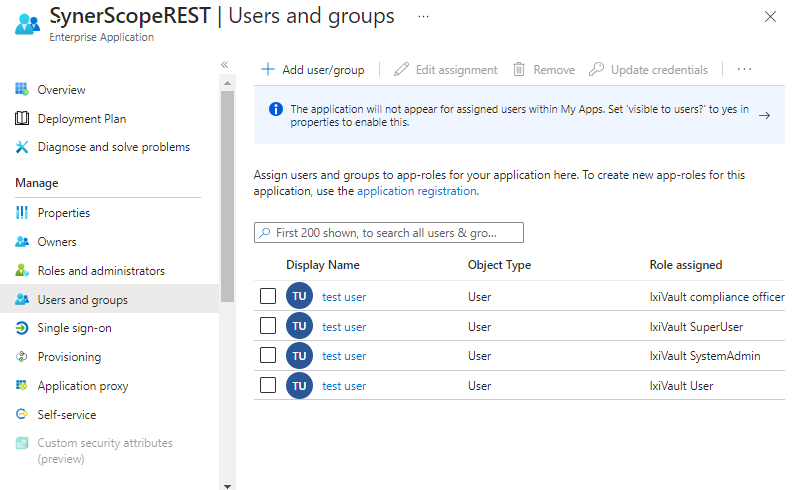The height and width of the screenshot is (490, 797).
Task: Check the IxiVault compliance officer row checkbox
Action: pos(268,297)
